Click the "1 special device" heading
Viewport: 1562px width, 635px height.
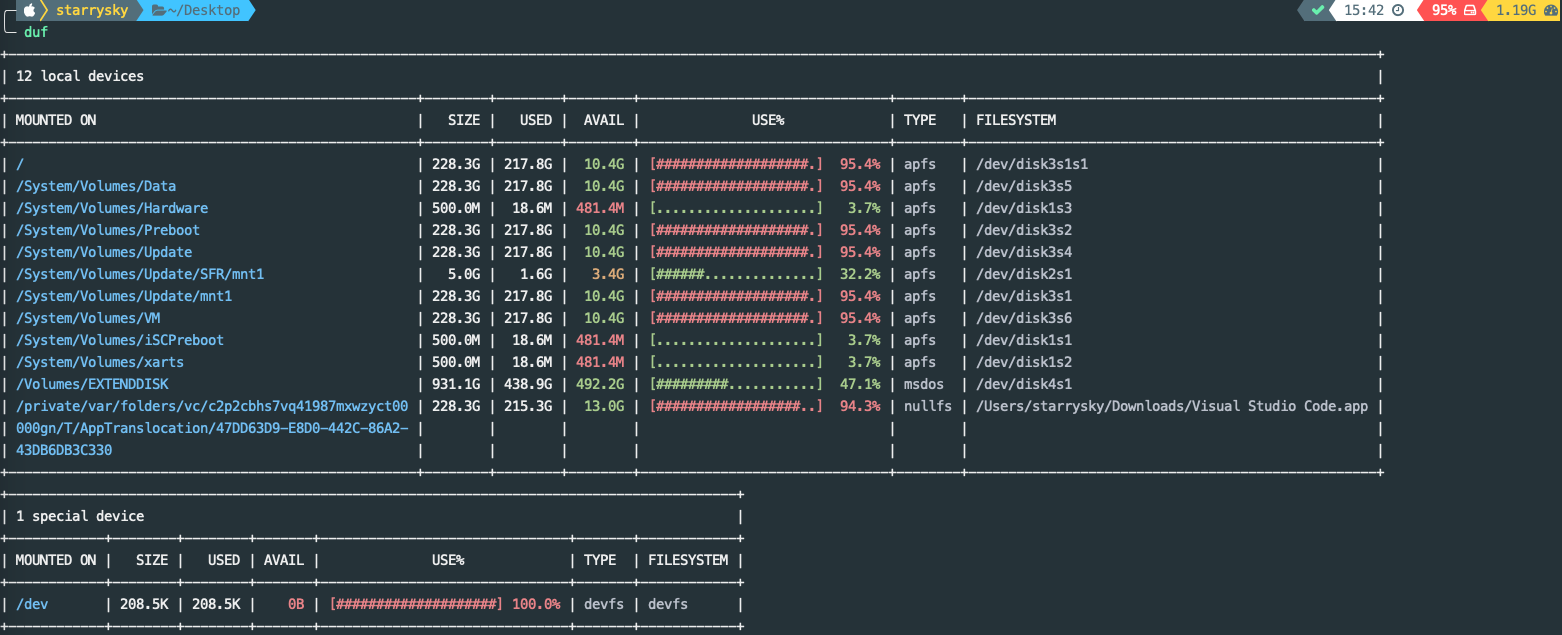point(80,516)
